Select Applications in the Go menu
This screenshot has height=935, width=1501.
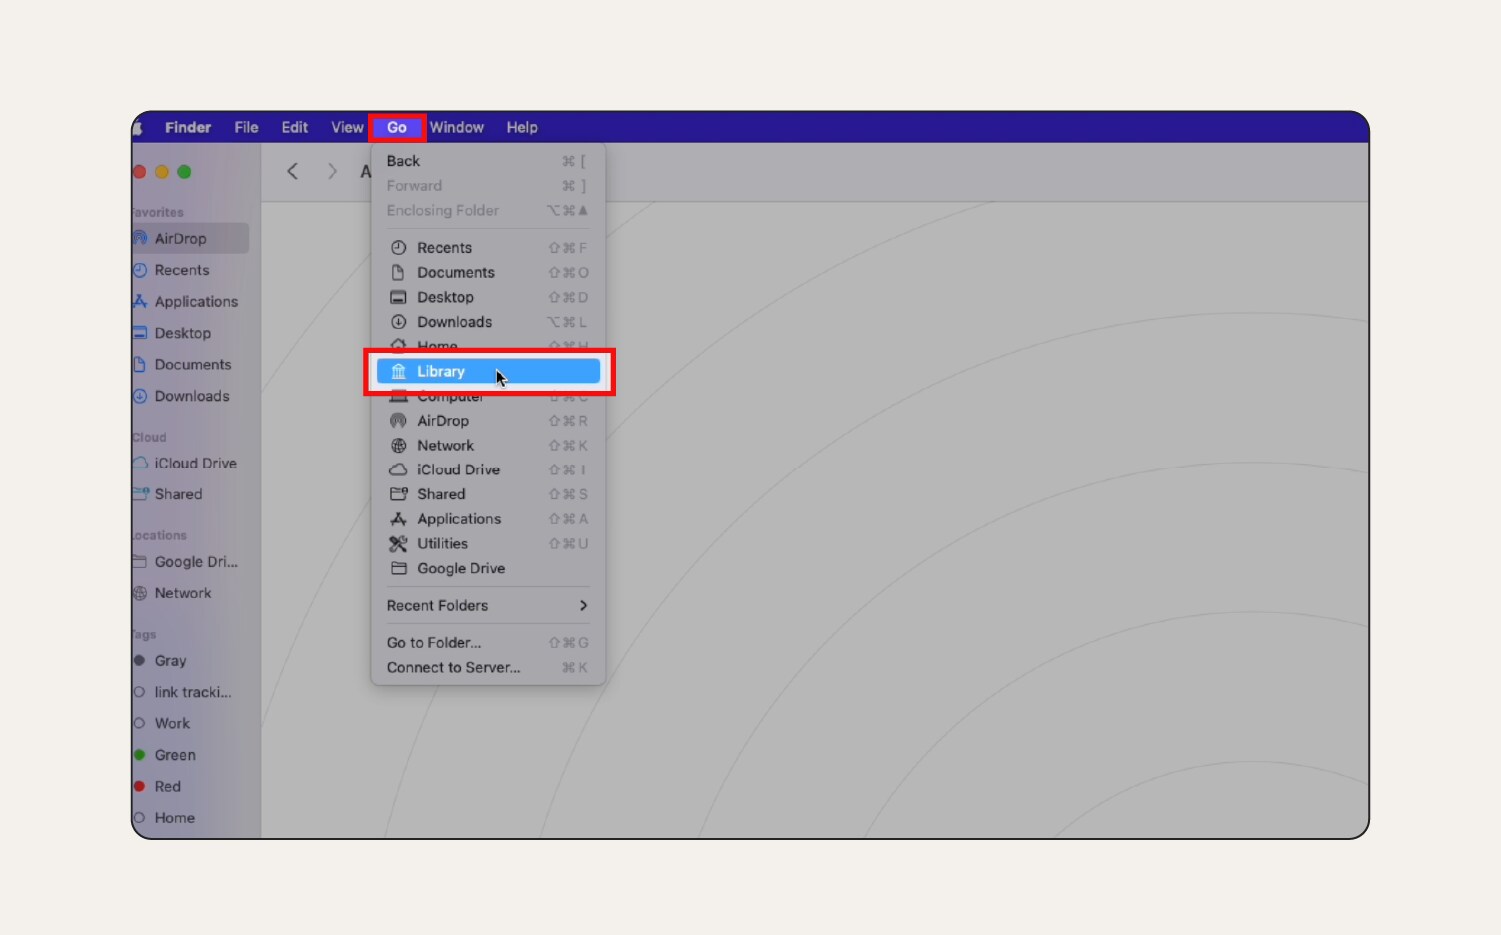tap(488, 519)
